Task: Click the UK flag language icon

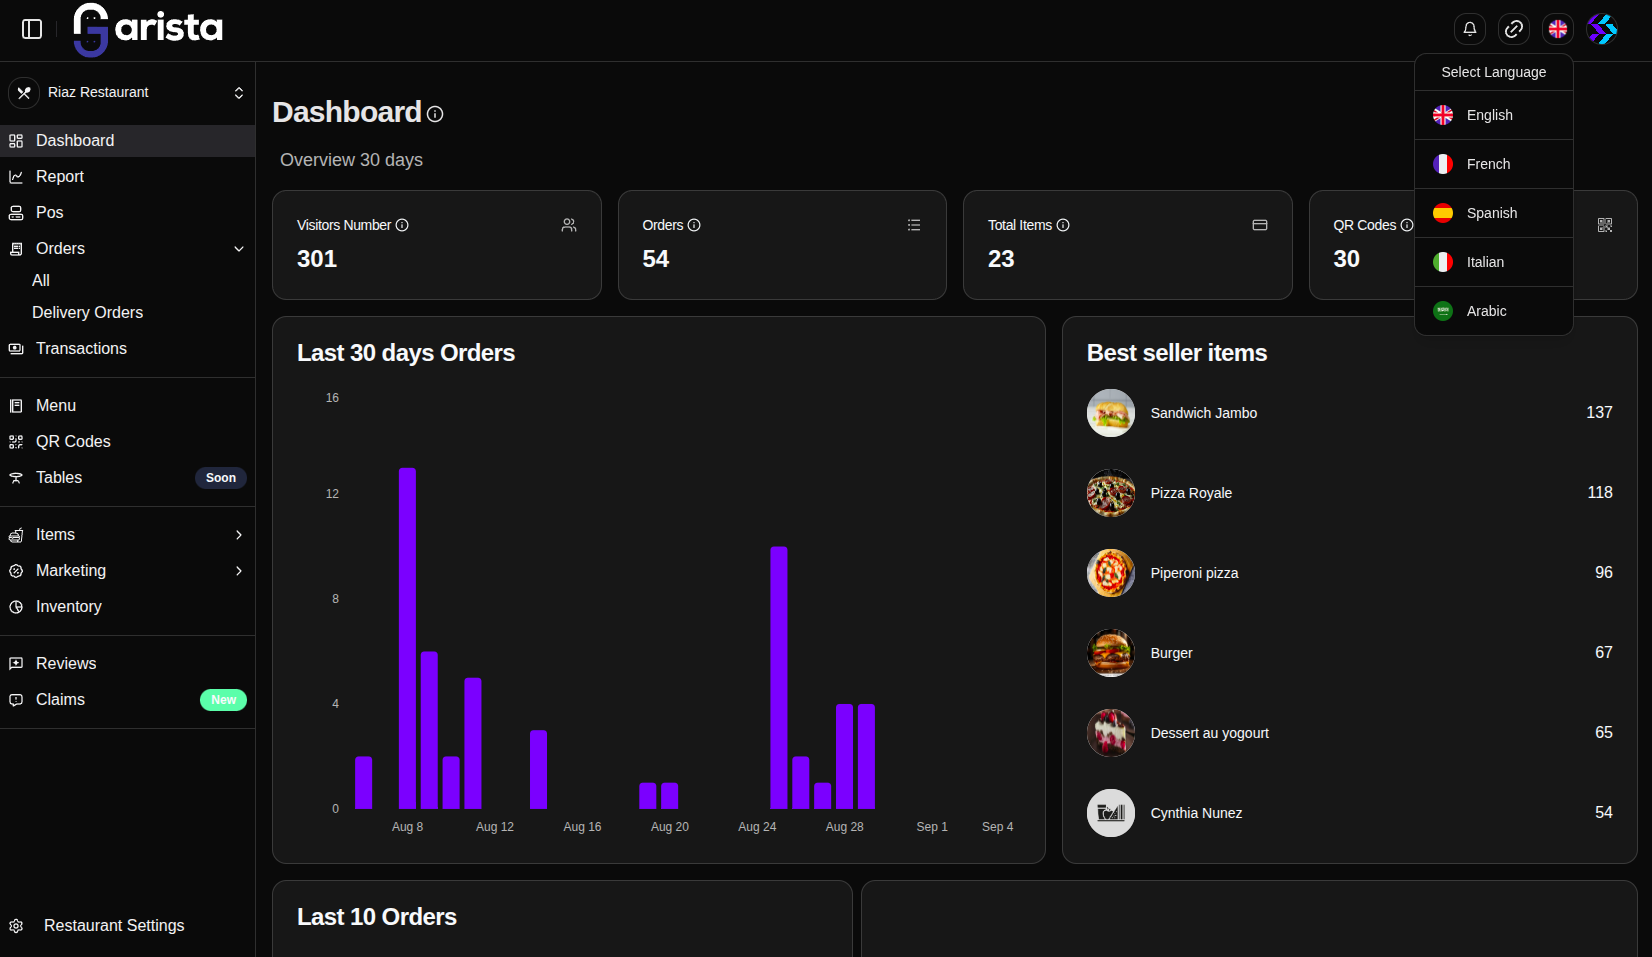Action: click(x=1558, y=29)
